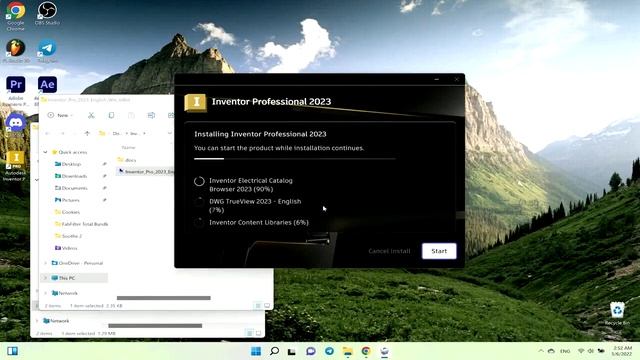Select the FL Studio 20 desktop icon

click(16, 51)
